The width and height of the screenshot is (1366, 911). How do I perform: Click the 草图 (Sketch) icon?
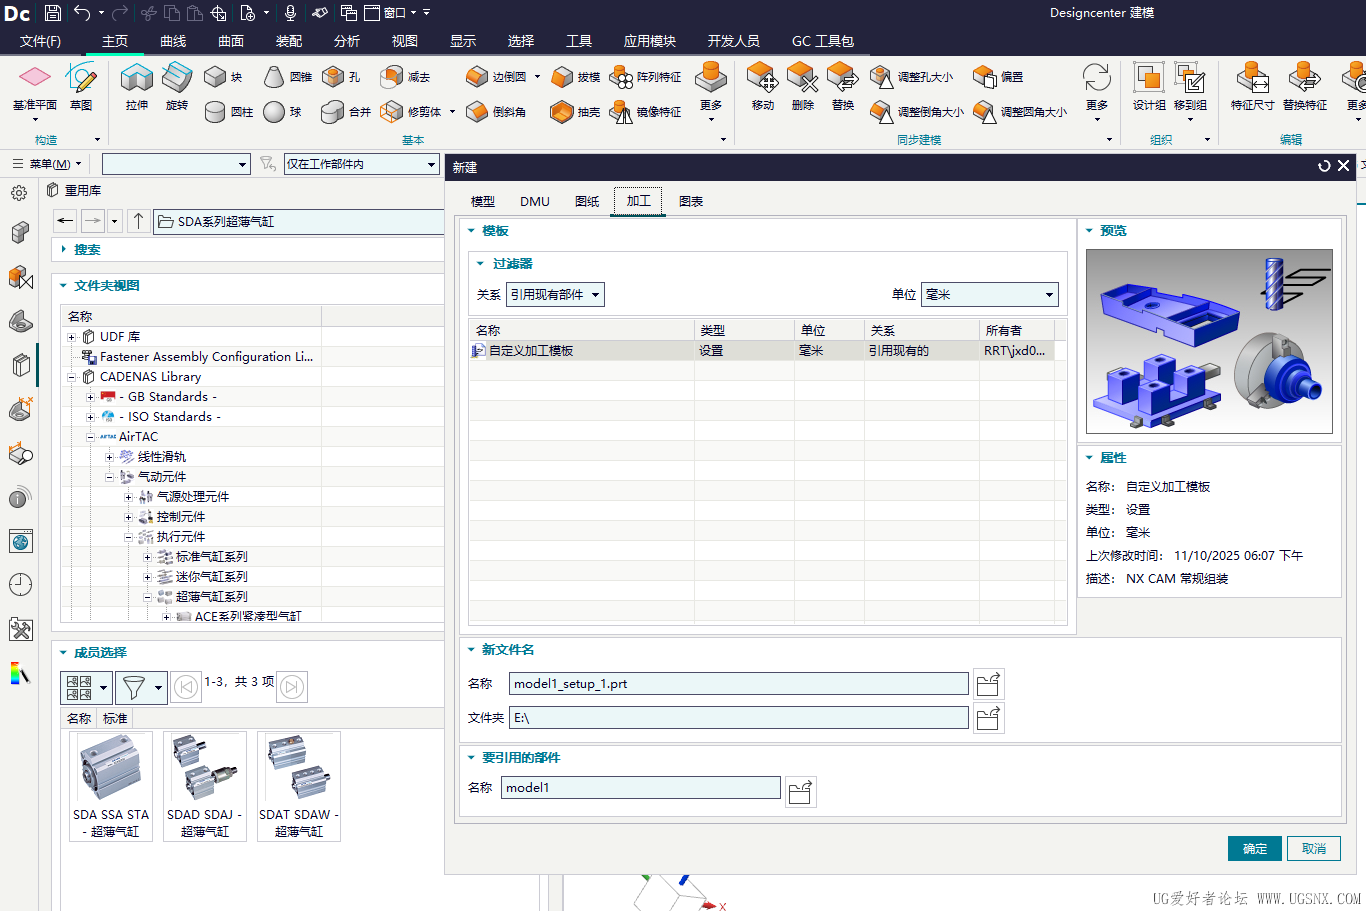coord(81,79)
